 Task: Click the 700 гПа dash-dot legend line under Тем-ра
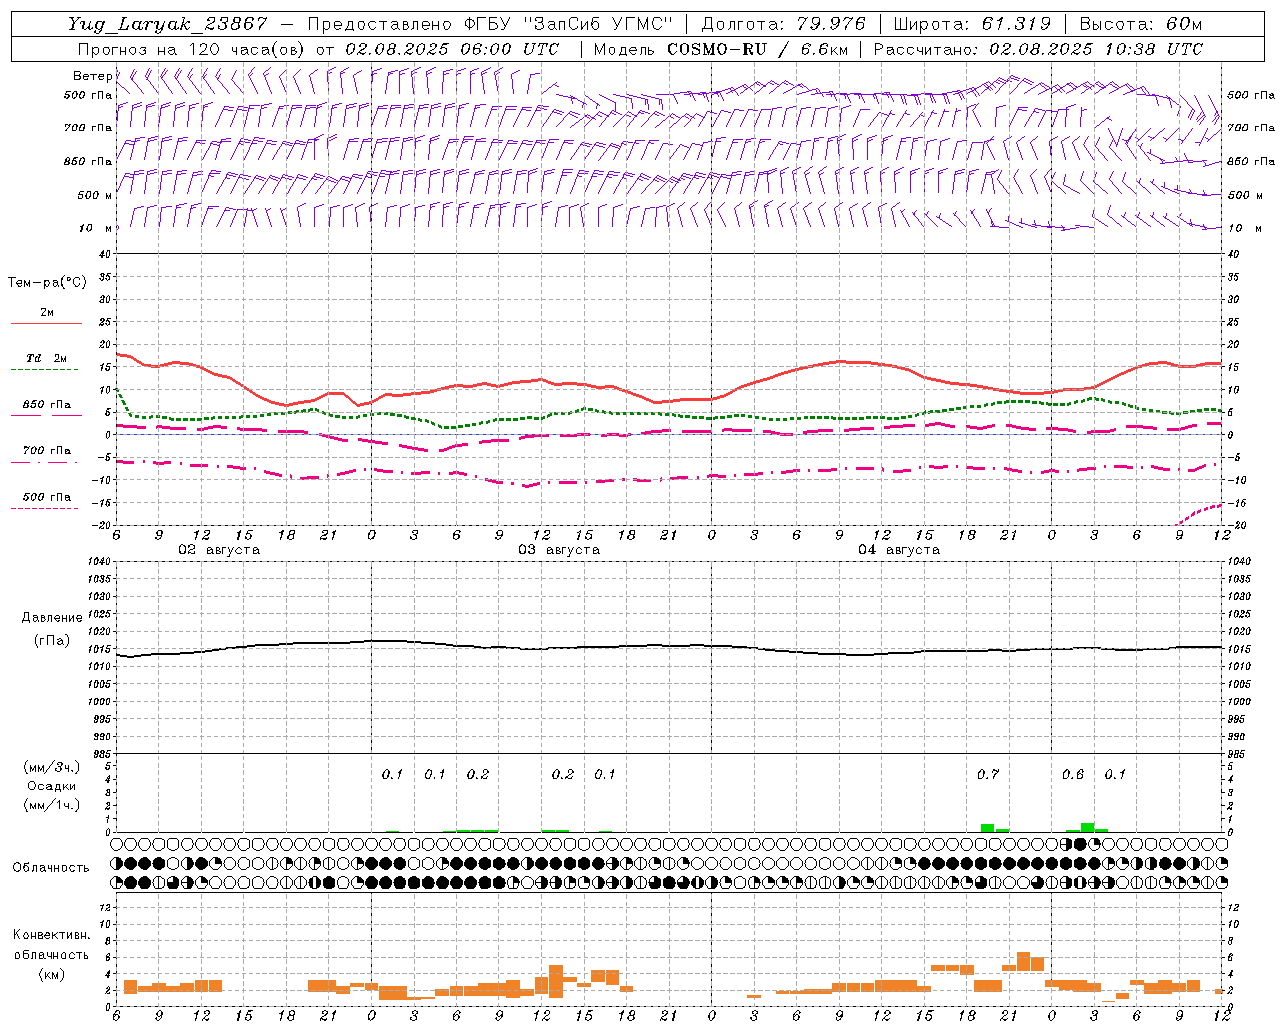point(46,462)
